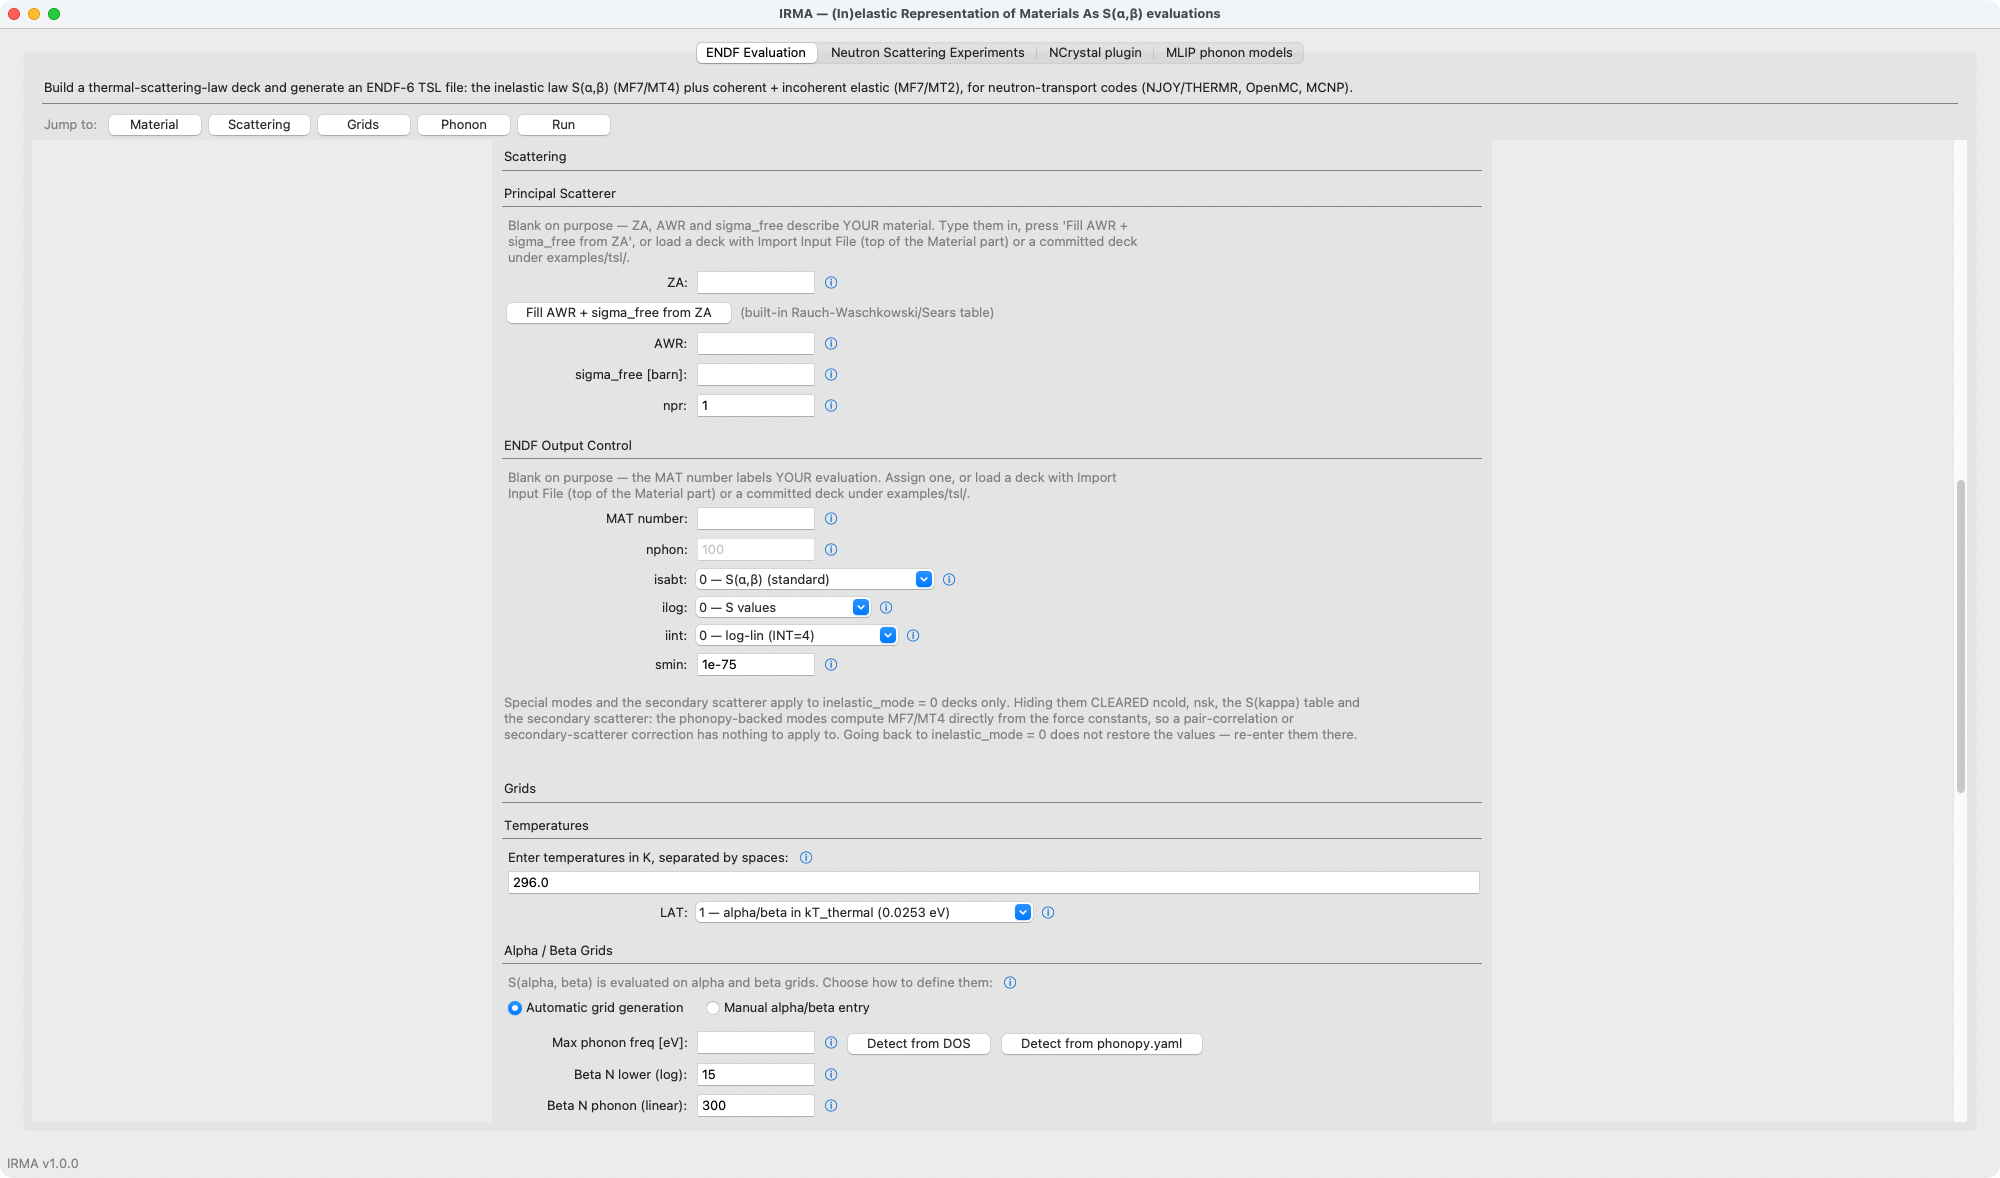
Task: Switch to Neutron Scattering Experiments tab
Action: pyautogui.click(x=927, y=53)
